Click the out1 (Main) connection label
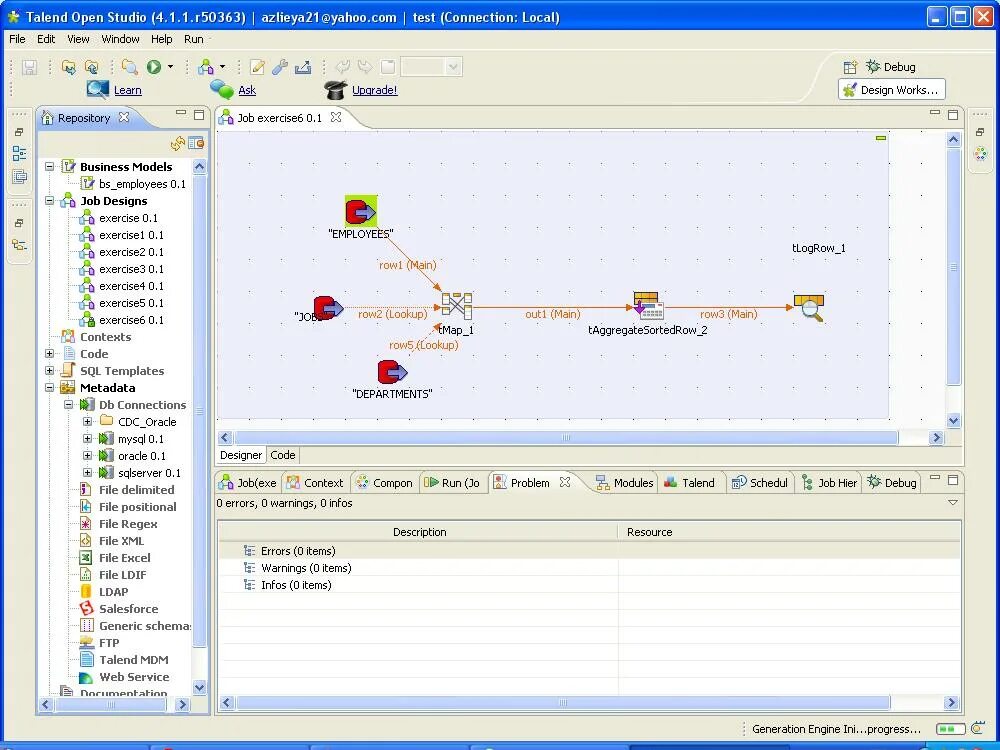Image resolution: width=1000 pixels, height=750 pixels. 552,314
